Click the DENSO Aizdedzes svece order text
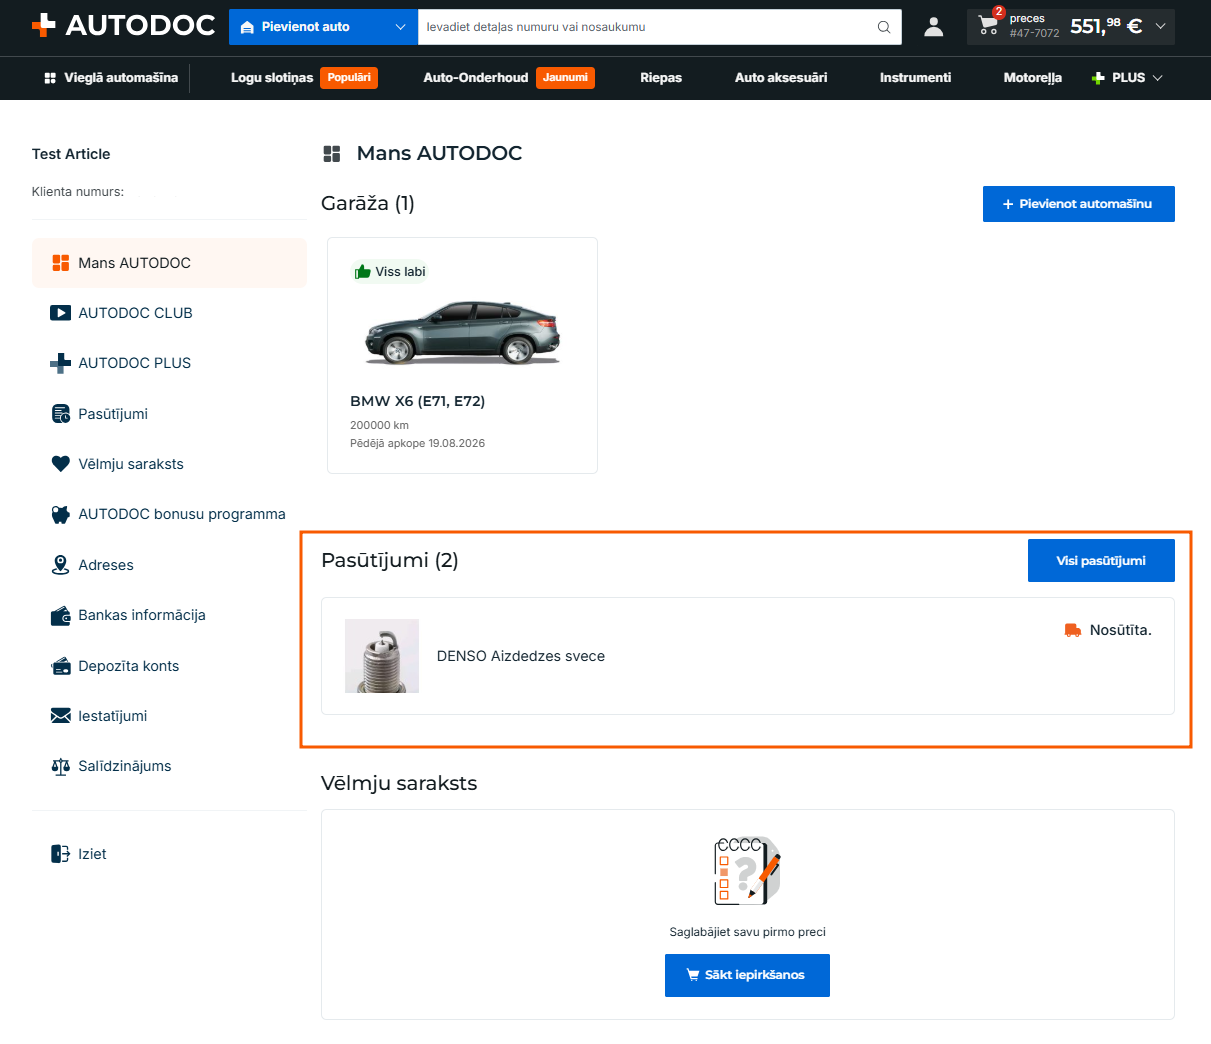This screenshot has width=1211, height=1044. (521, 656)
